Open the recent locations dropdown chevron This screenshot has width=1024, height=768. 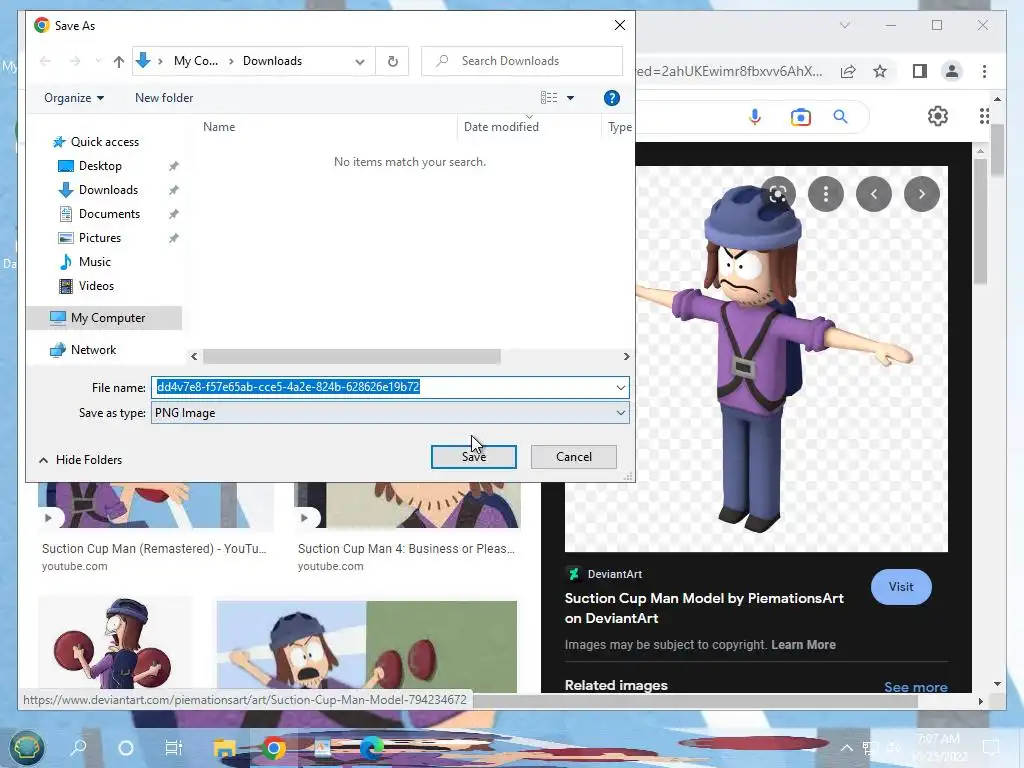98,61
